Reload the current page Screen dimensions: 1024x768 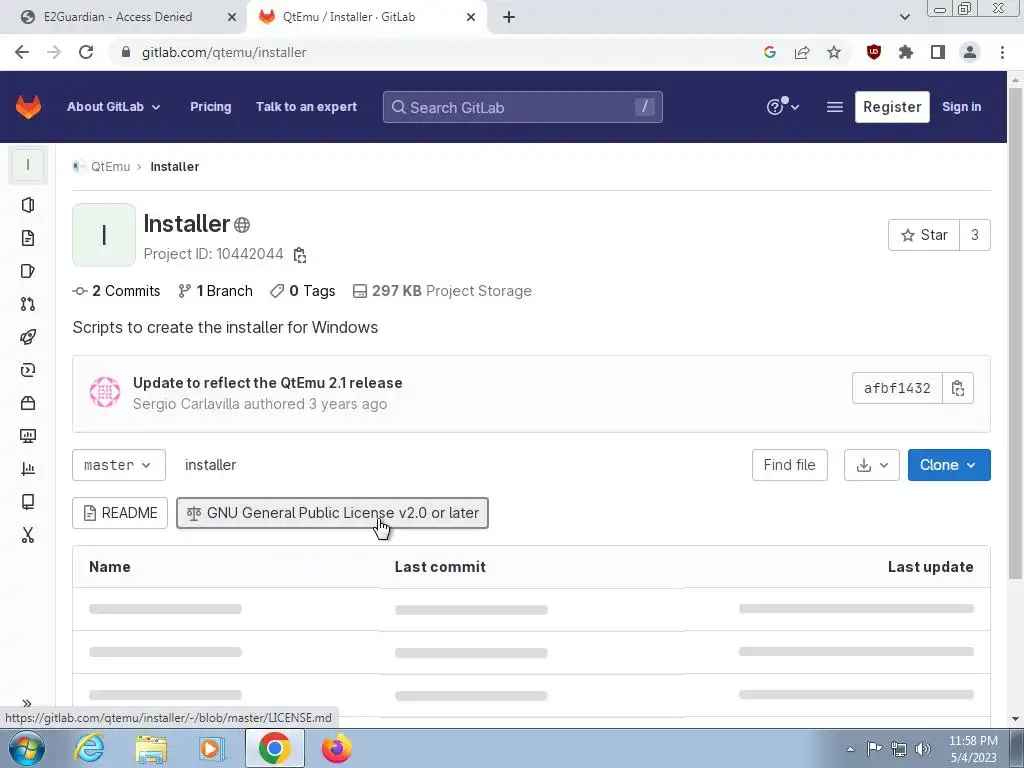[x=86, y=52]
